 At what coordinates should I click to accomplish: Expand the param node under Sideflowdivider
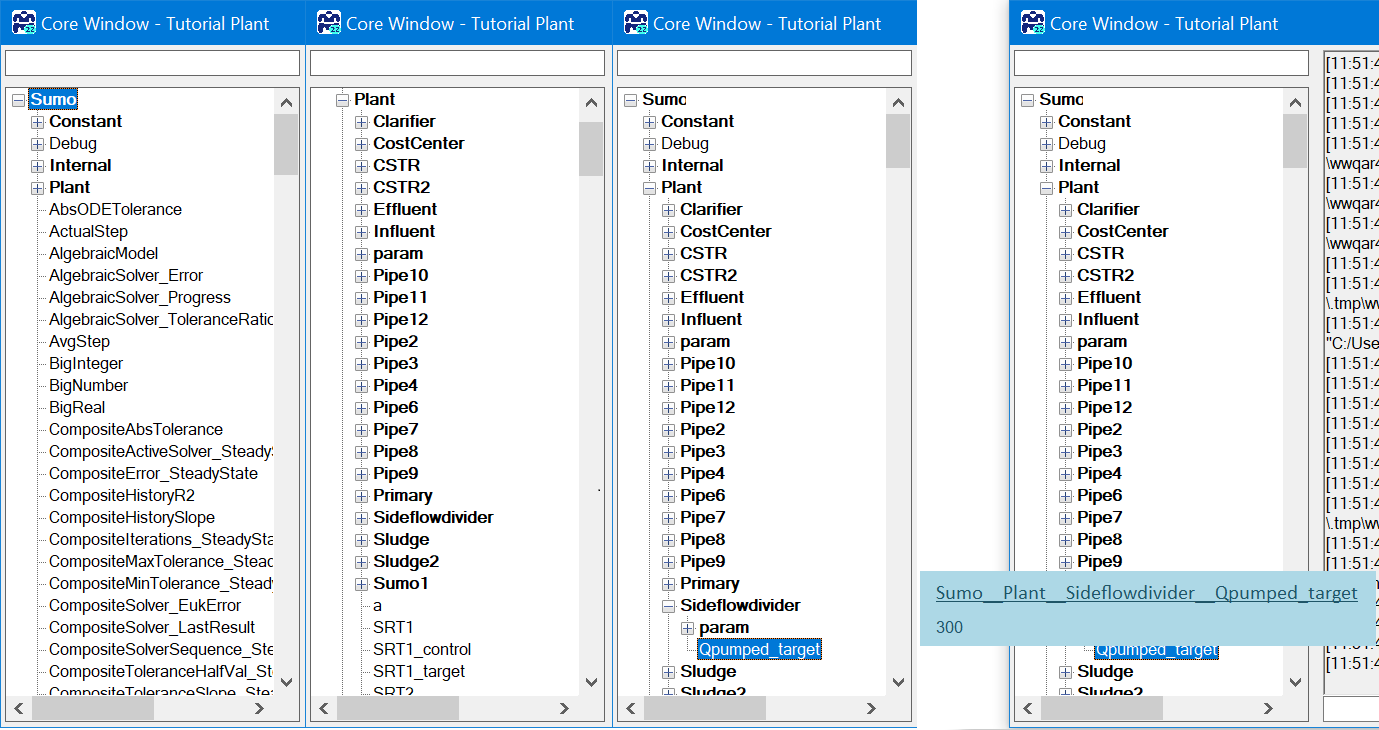point(687,628)
